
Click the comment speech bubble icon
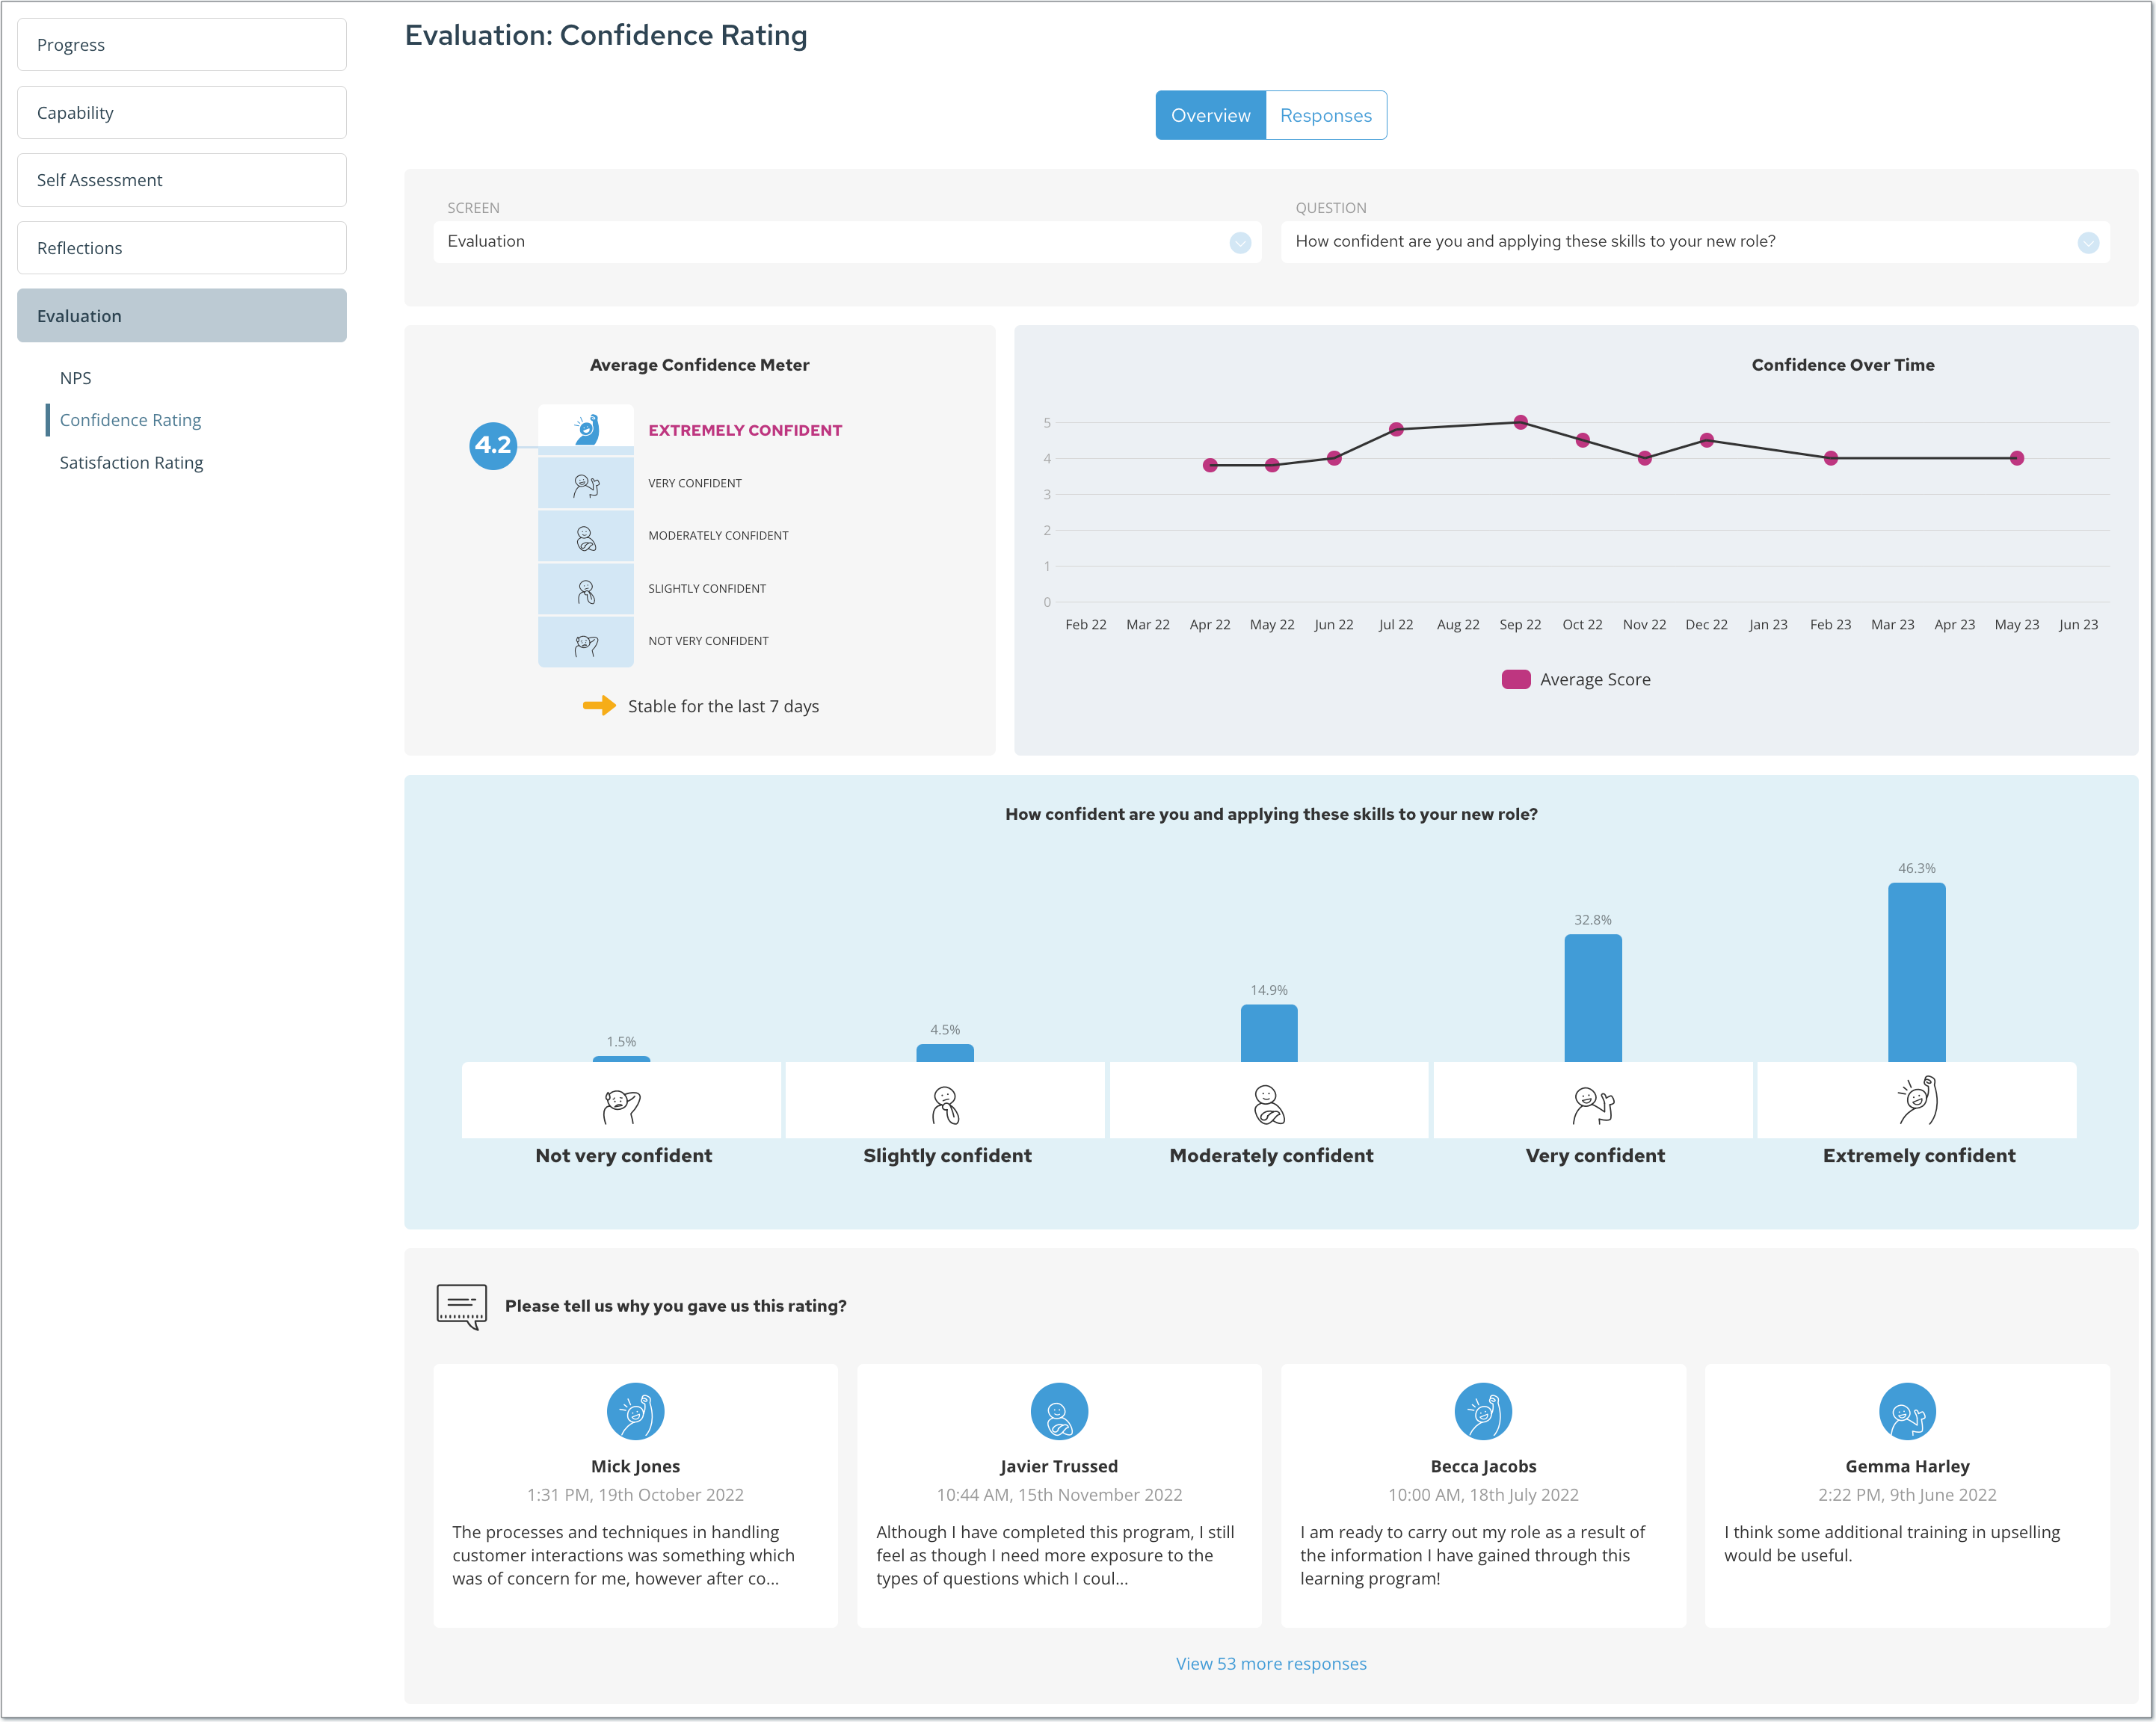click(x=462, y=1306)
